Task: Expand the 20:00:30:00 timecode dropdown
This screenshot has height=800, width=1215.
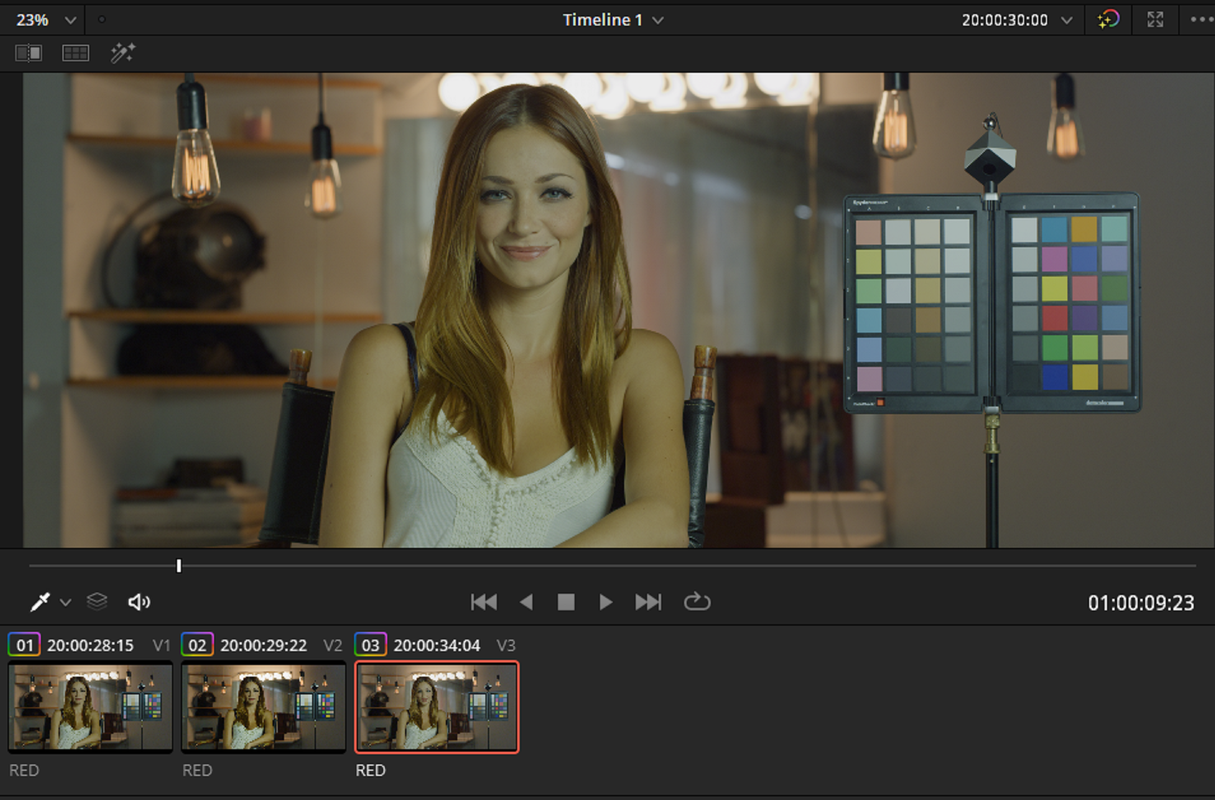Action: click(1016, 20)
